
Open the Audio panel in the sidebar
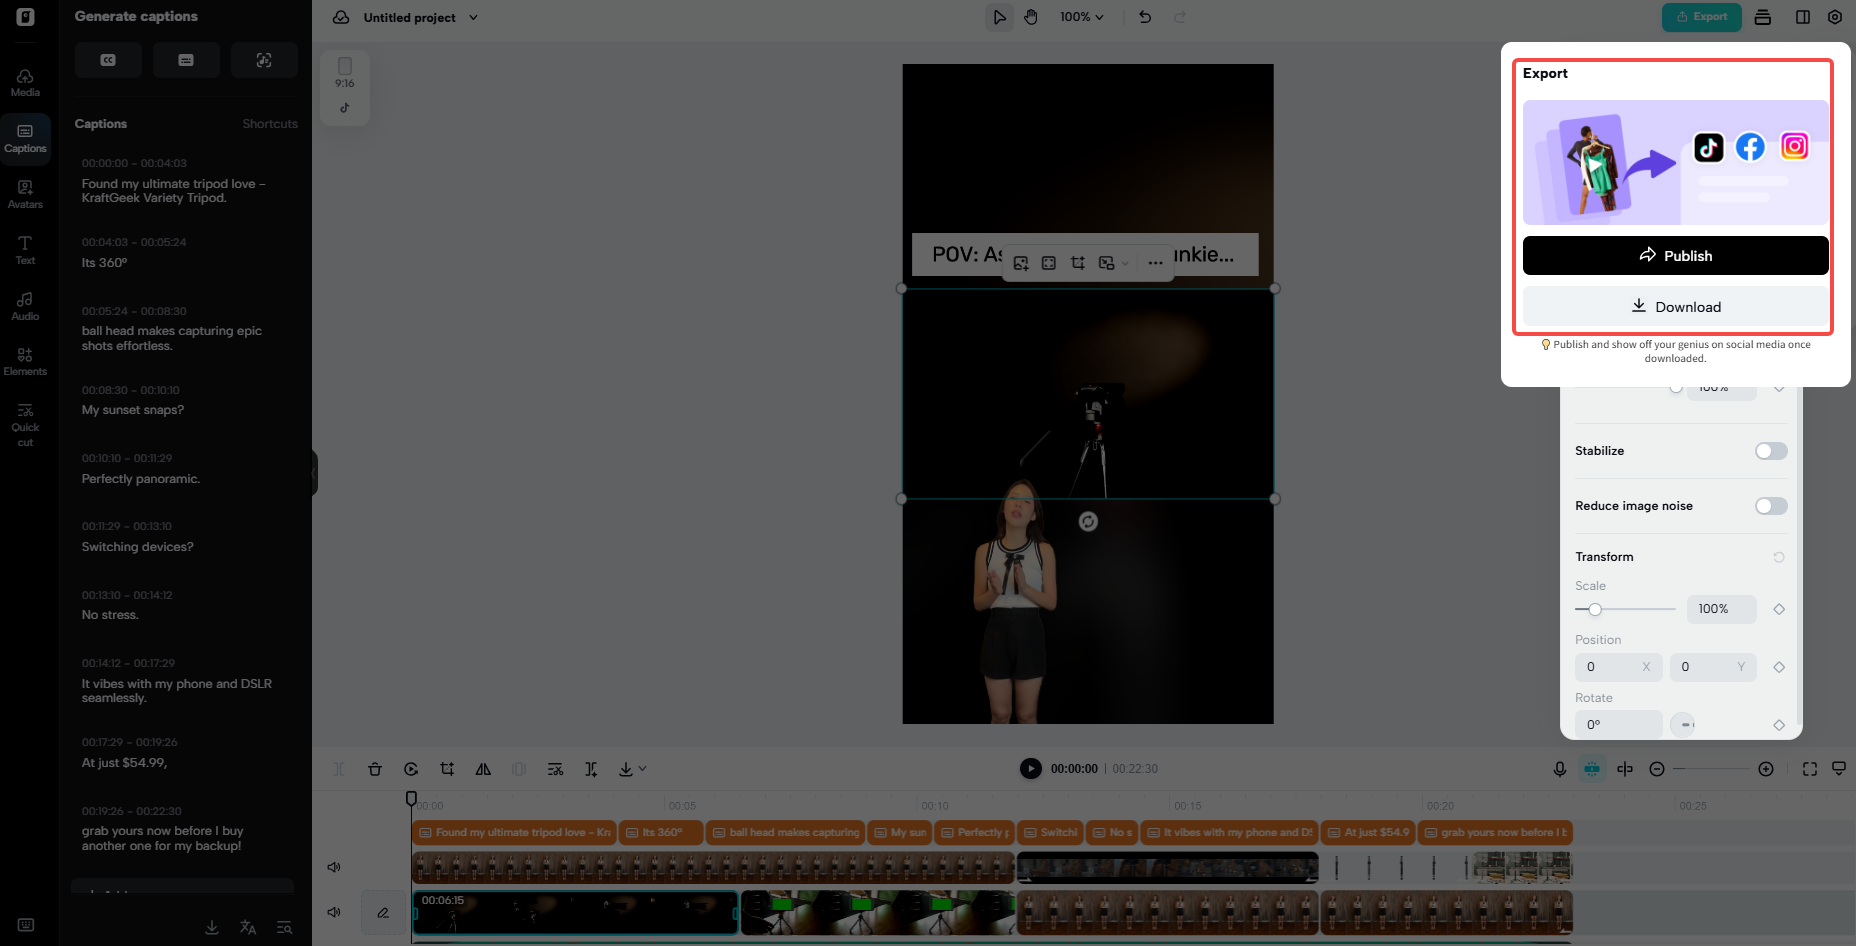pyautogui.click(x=25, y=305)
